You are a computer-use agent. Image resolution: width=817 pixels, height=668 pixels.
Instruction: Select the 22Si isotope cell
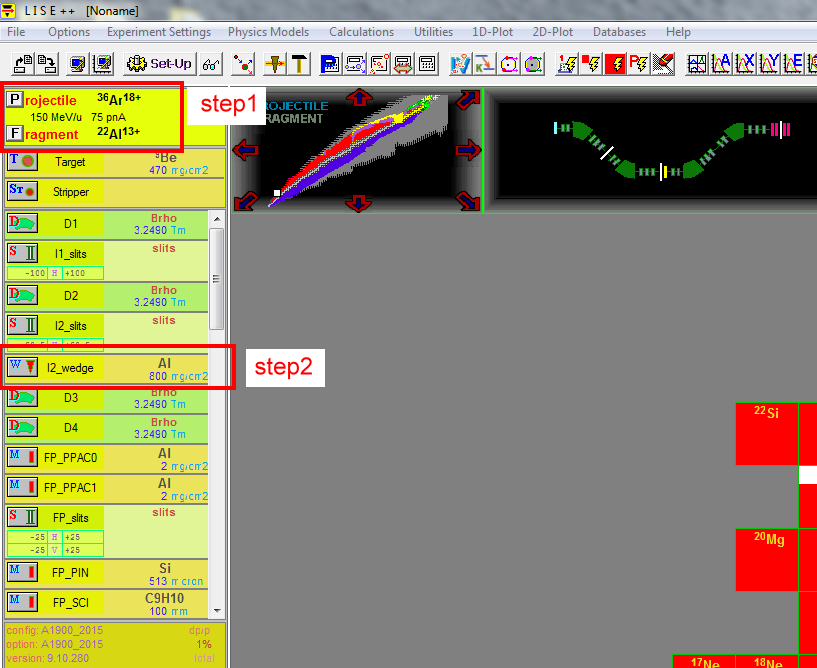766,434
